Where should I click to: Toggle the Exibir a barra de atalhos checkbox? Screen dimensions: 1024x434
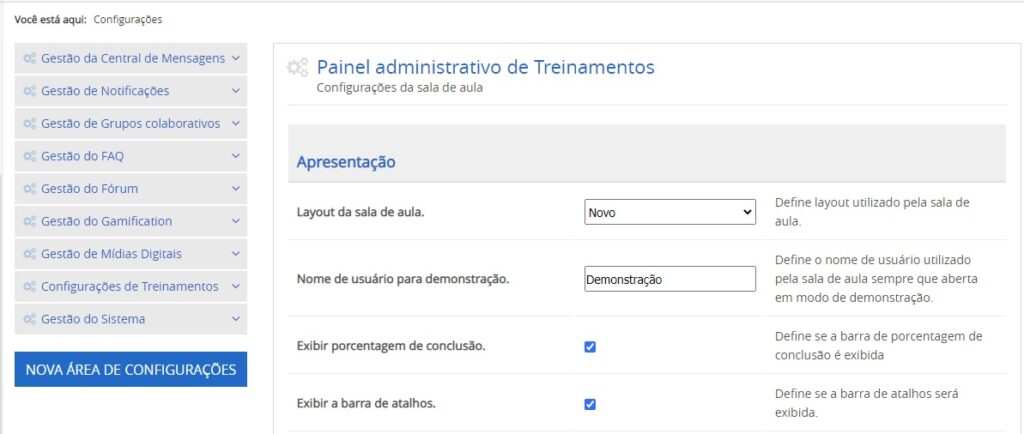[x=590, y=404]
